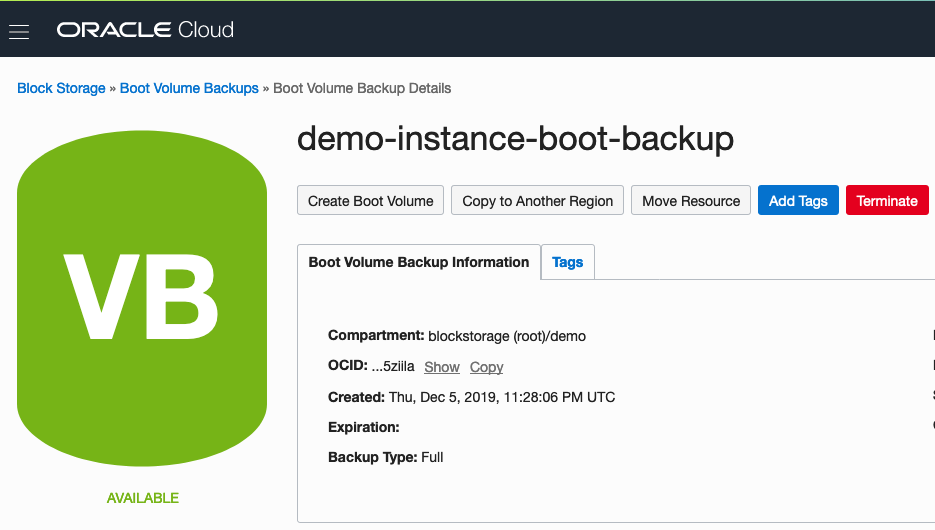This screenshot has height=530, width=935.
Task: Click the Created date value
Action: coord(502,397)
